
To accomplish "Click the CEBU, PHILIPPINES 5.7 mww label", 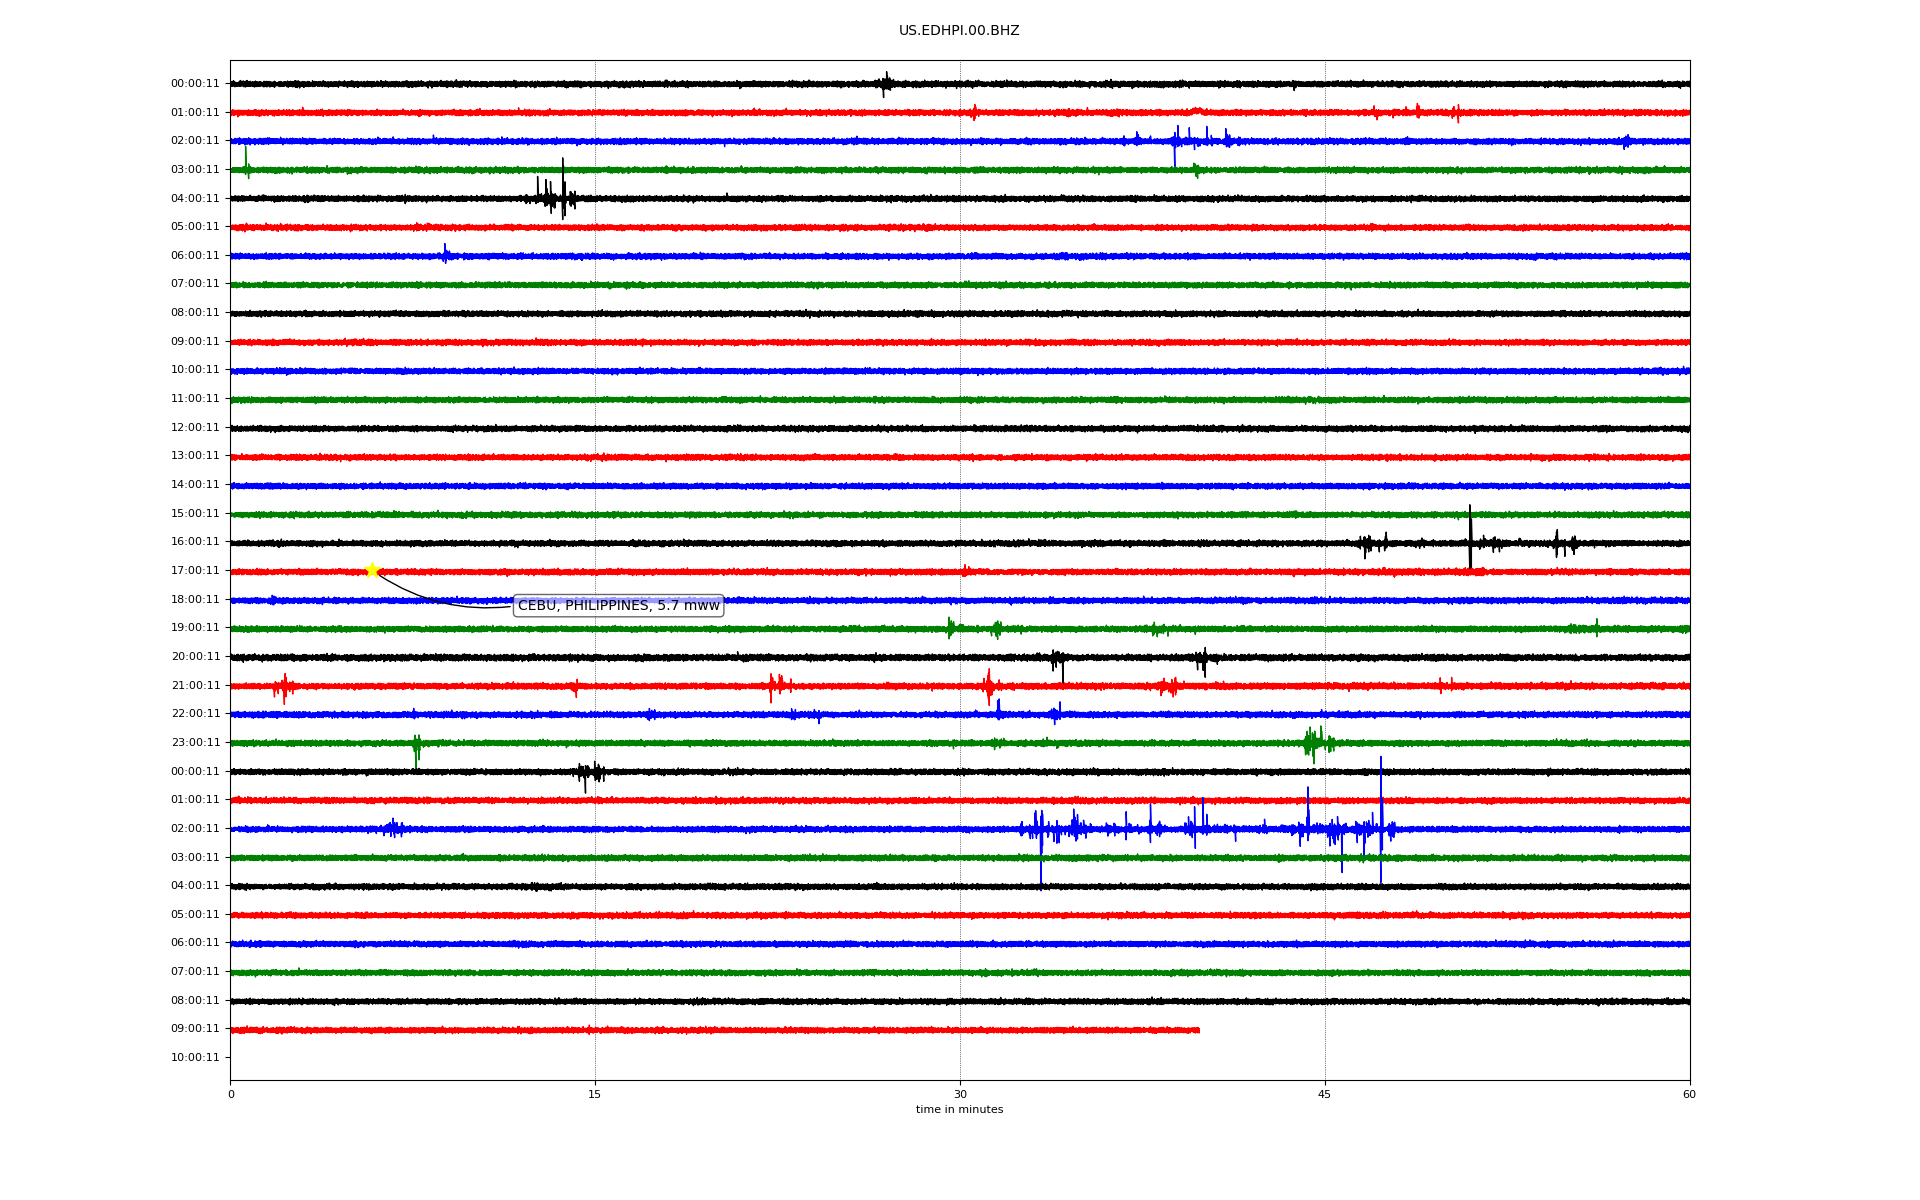I will point(618,606).
